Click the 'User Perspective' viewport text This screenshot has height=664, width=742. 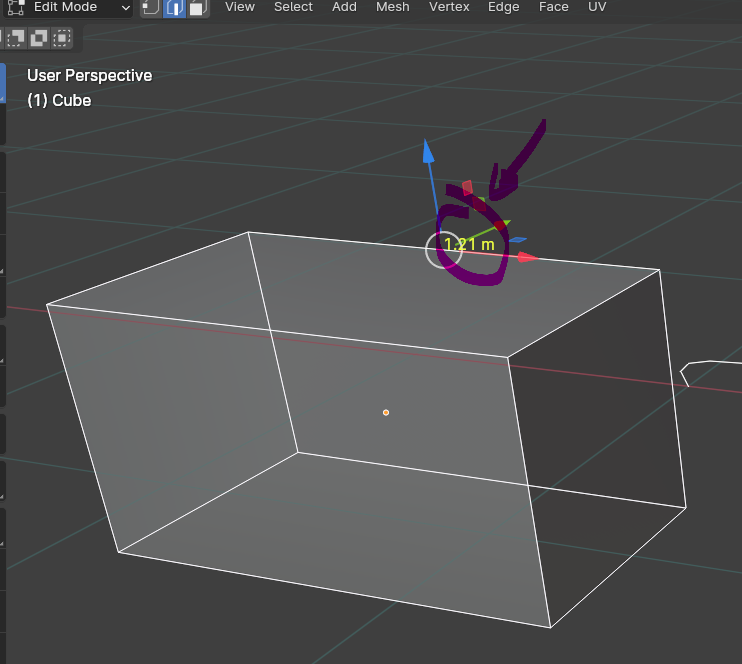pos(89,75)
